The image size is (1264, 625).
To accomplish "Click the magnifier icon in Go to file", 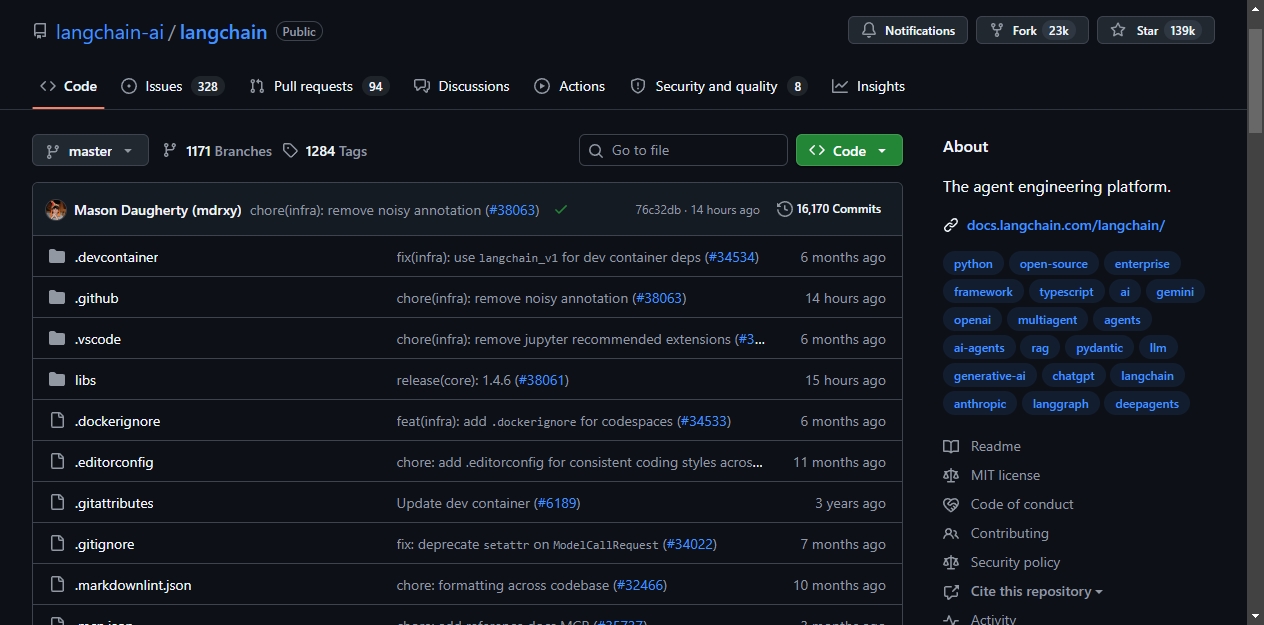I will point(597,150).
